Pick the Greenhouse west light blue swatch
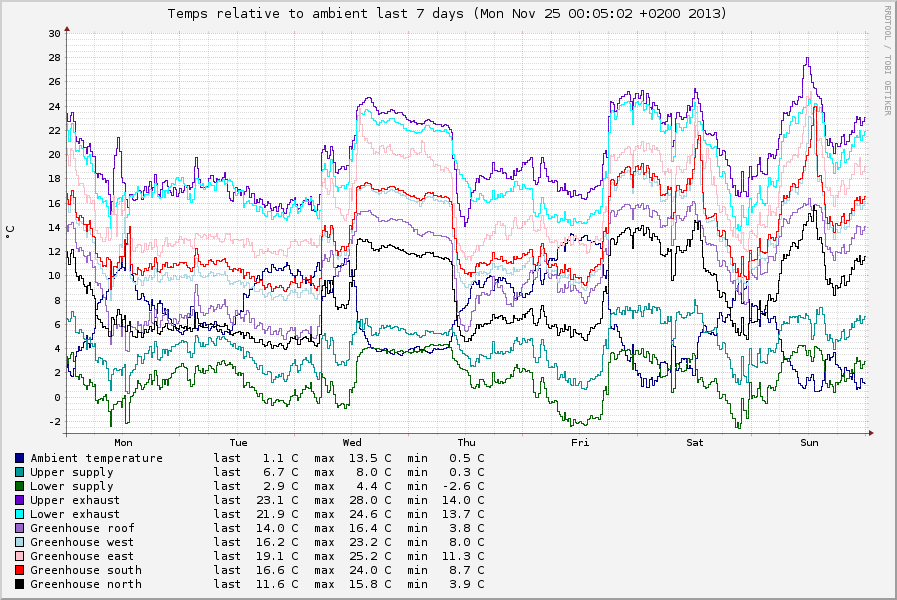 tap(19, 542)
